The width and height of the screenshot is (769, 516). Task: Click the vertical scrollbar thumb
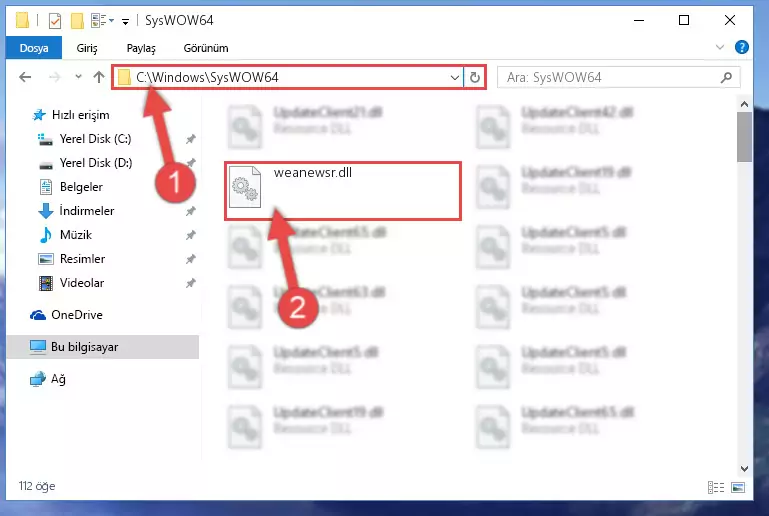tap(744, 137)
